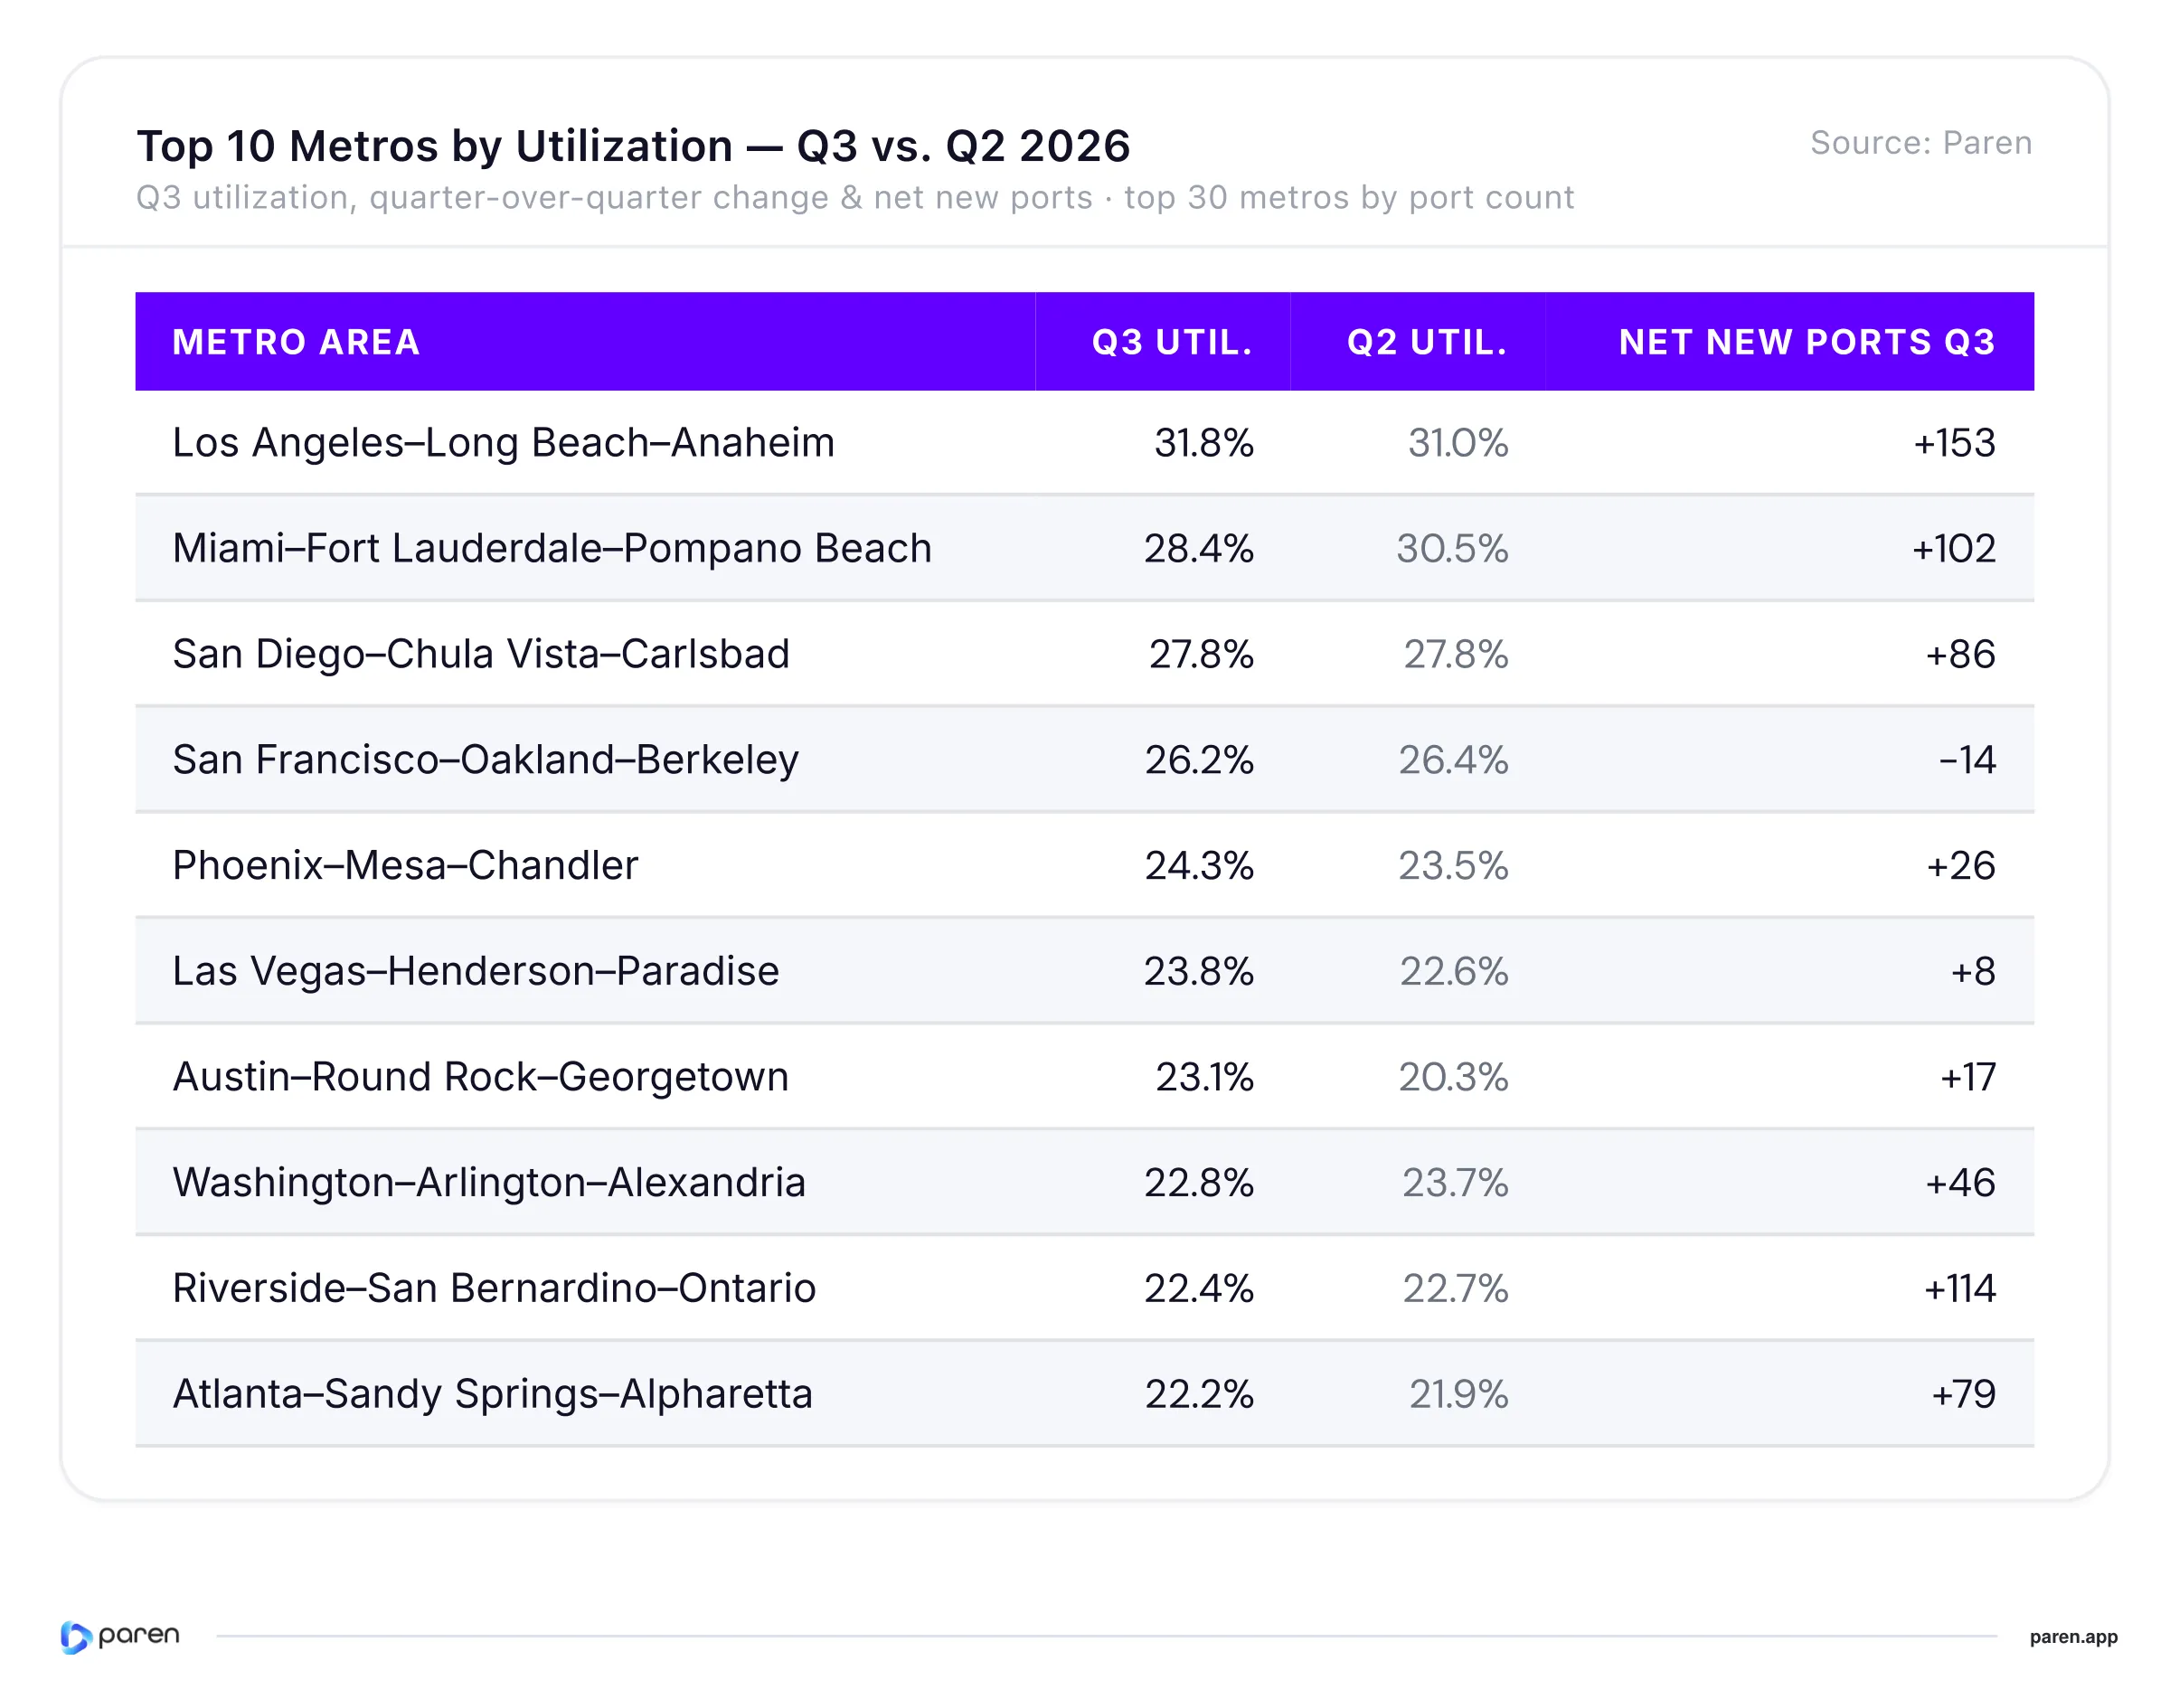Click the −14 value for San Francisco
Screen dimensions: 2170x1708
[1967, 760]
